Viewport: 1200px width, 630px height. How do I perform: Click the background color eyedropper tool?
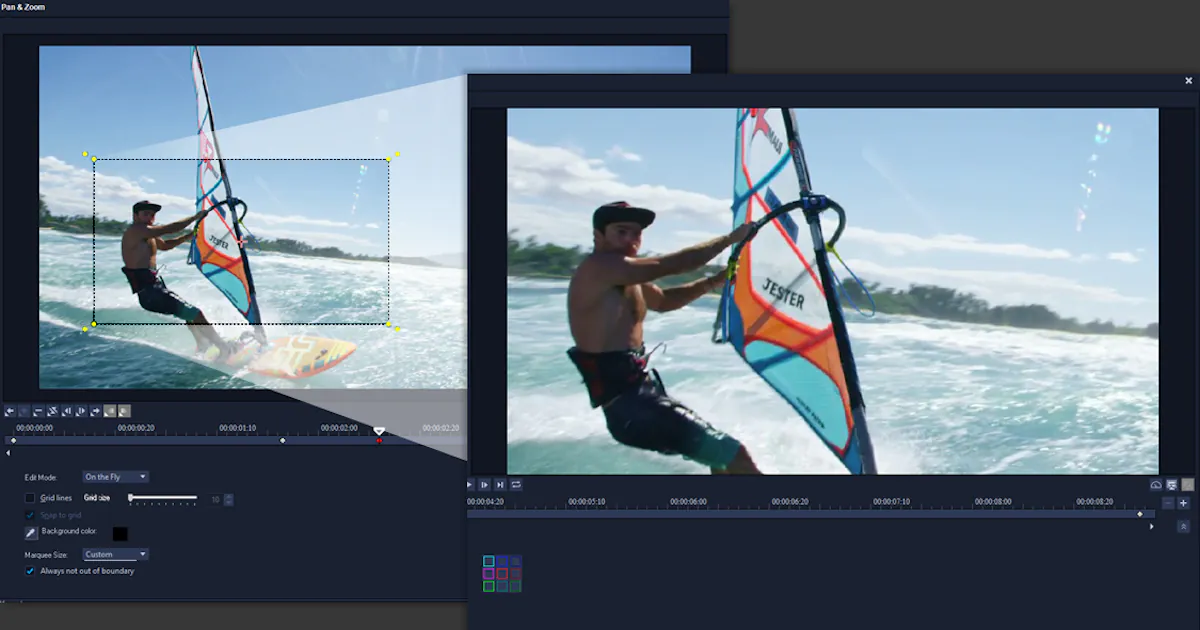(x=31, y=533)
